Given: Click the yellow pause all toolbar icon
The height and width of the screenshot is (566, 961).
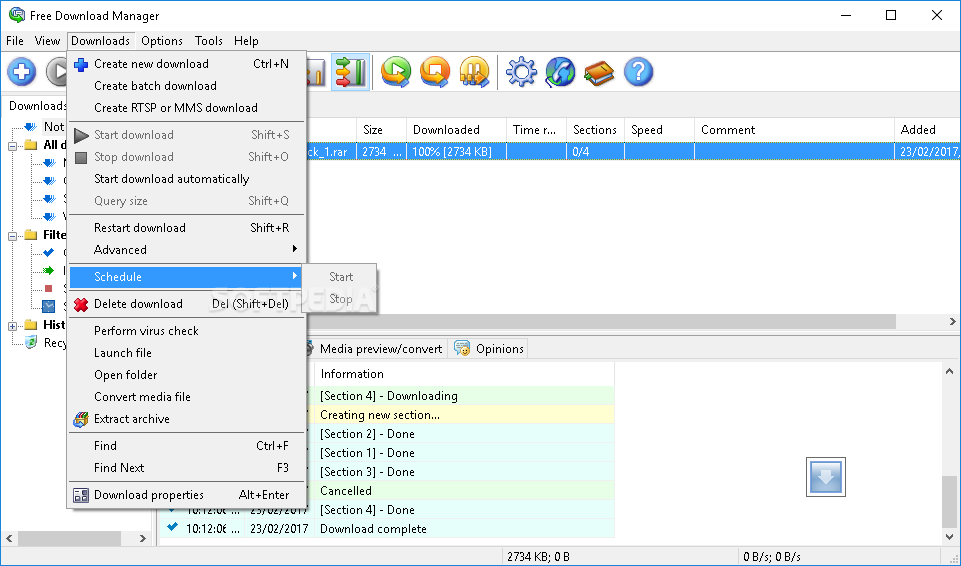Looking at the screenshot, I should pos(474,72).
